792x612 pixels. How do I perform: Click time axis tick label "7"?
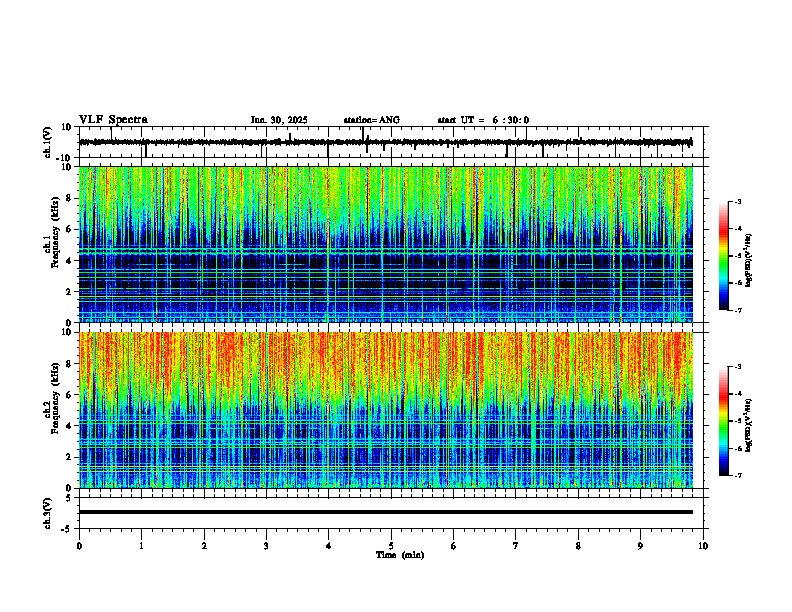tap(516, 546)
